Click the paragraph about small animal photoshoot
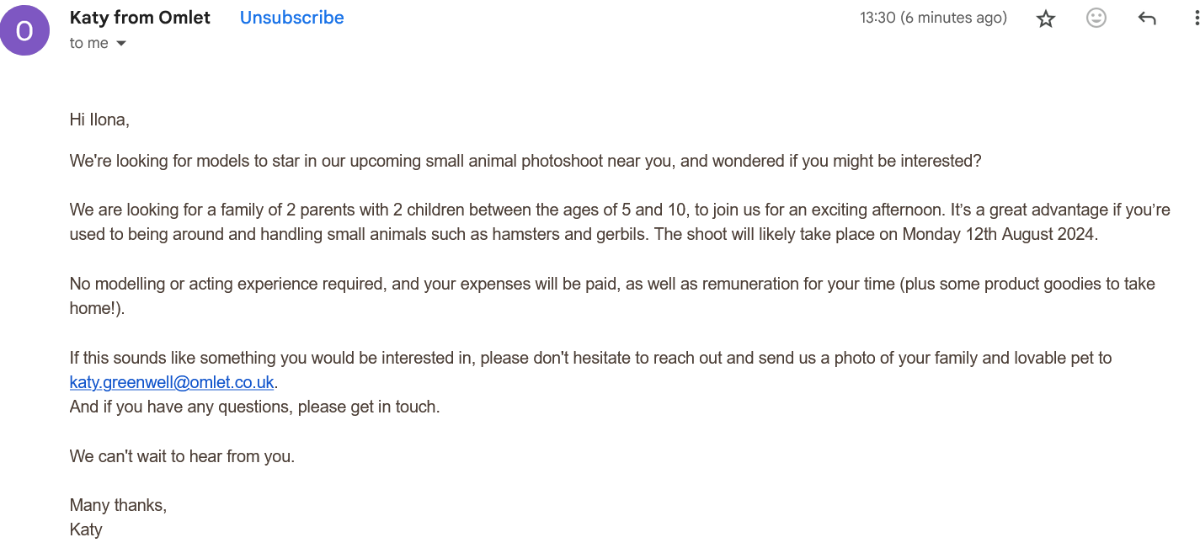The width and height of the screenshot is (1200, 548). tap(526, 161)
